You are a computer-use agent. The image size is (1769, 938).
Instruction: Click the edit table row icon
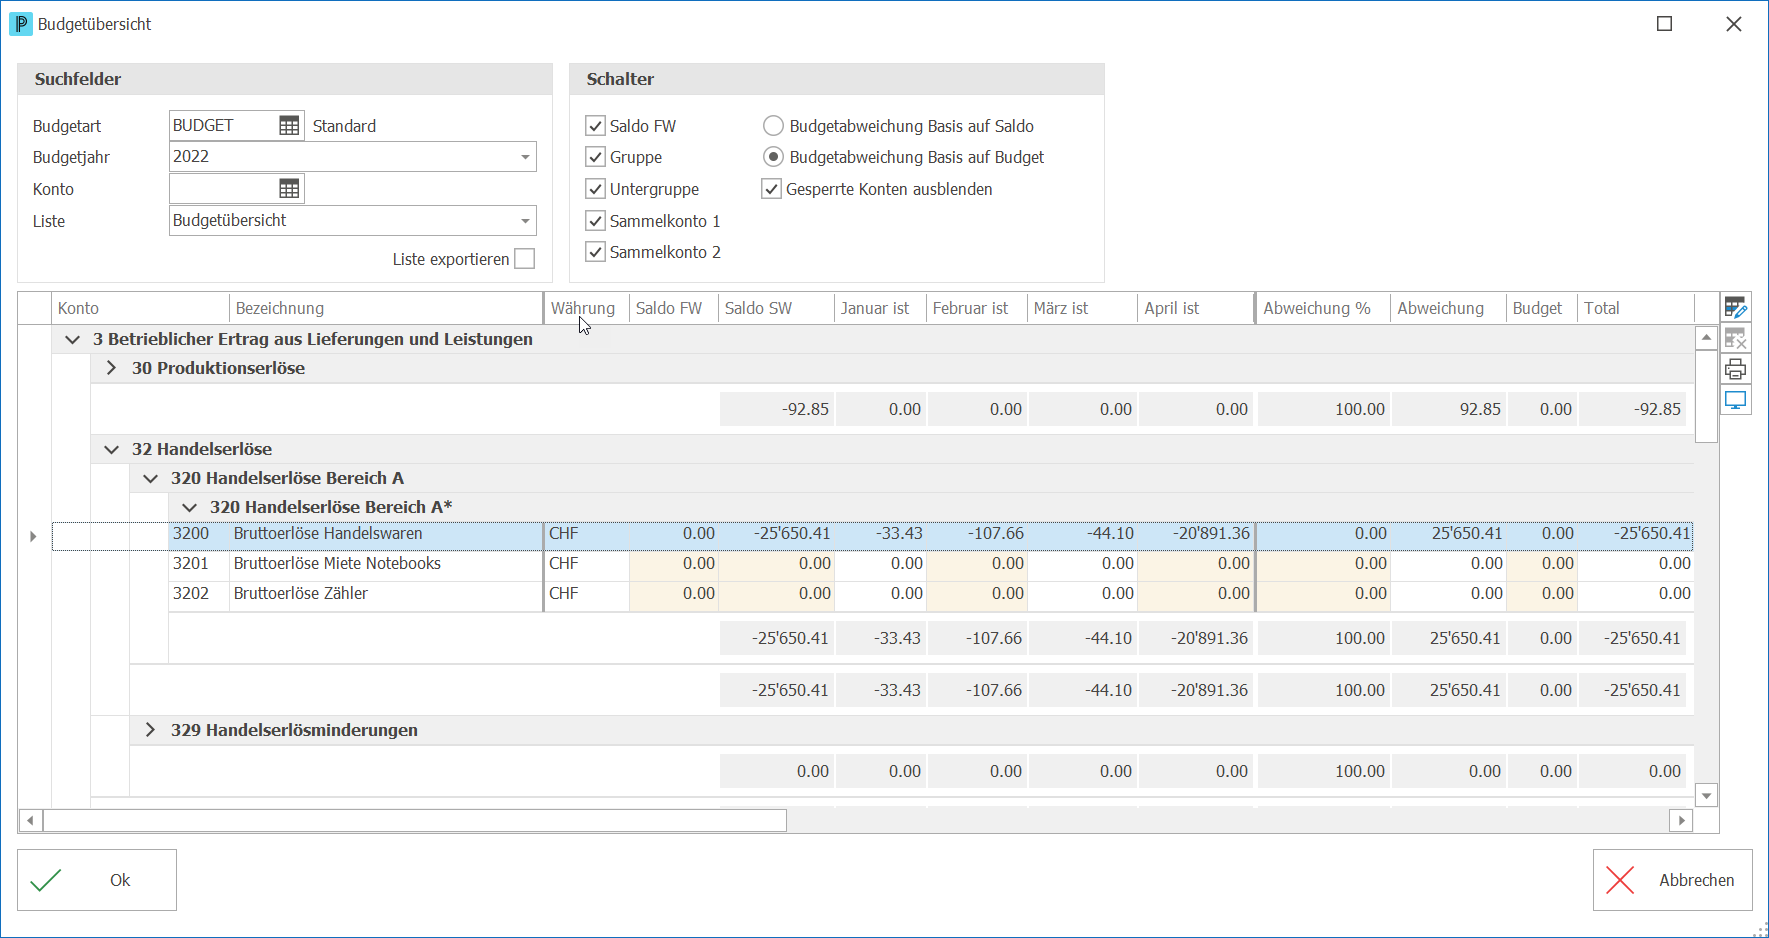[1735, 308]
